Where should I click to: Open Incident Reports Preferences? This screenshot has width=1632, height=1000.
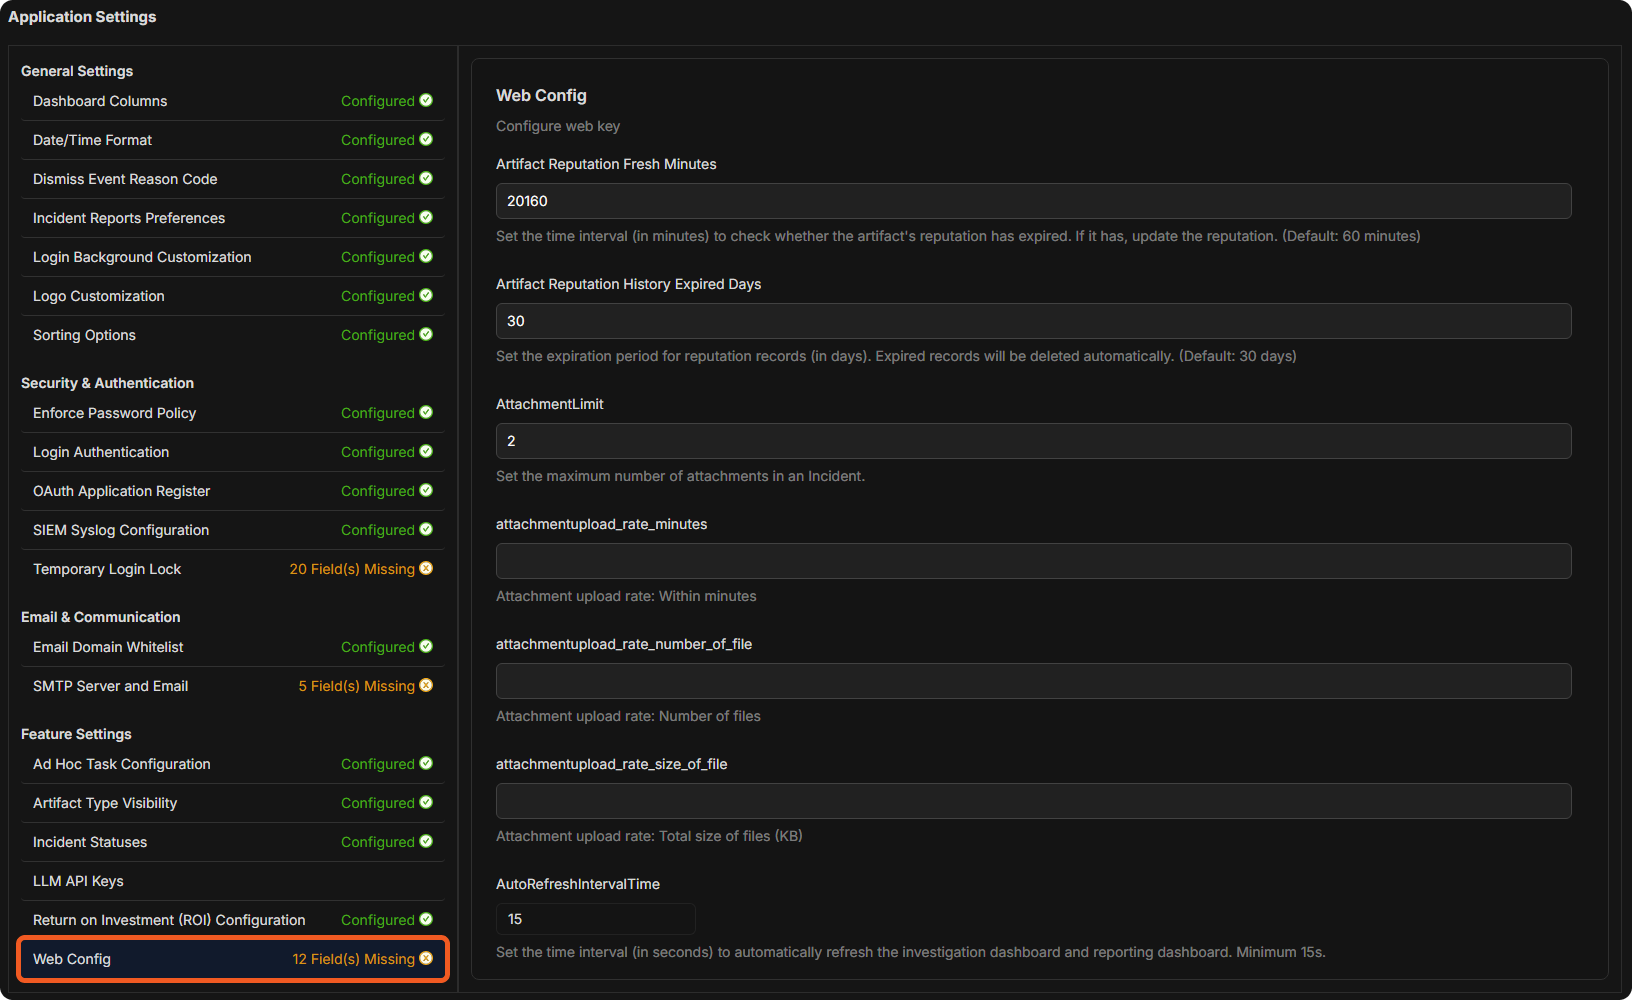click(232, 218)
